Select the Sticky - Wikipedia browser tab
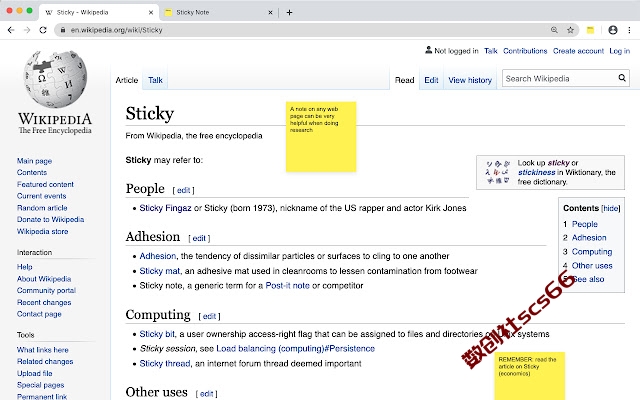 click(99, 12)
